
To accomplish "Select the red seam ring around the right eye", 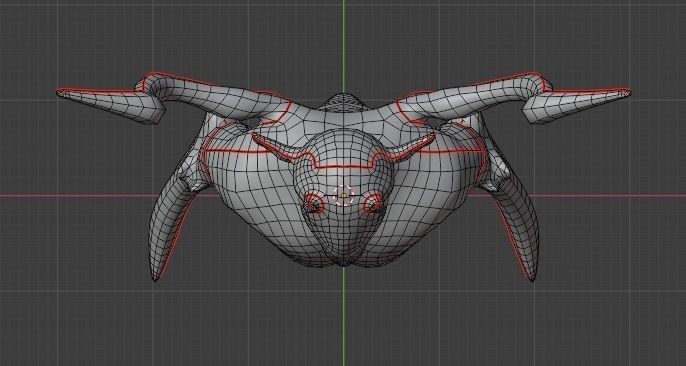I will click(x=372, y=203).
